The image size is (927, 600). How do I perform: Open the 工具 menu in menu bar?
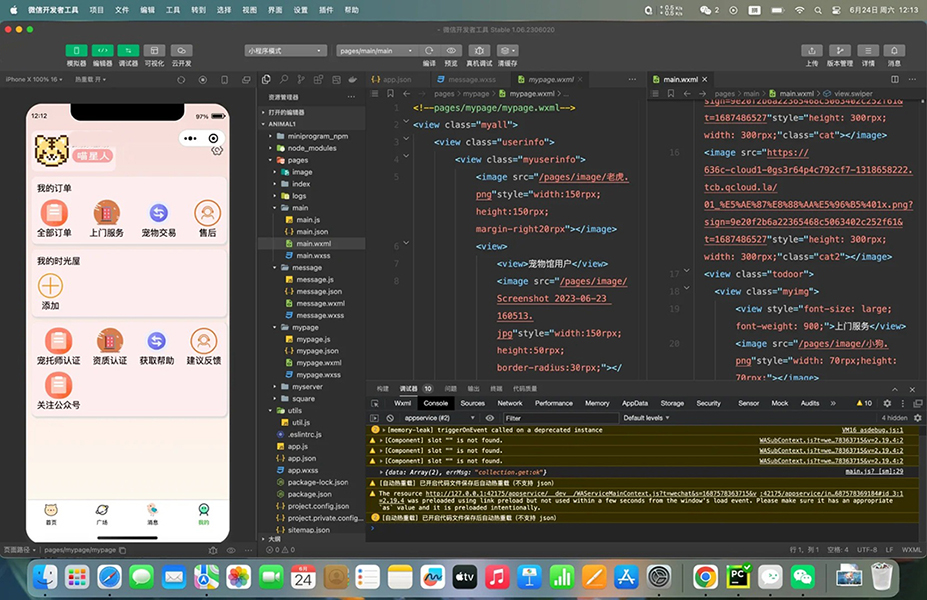173,9
